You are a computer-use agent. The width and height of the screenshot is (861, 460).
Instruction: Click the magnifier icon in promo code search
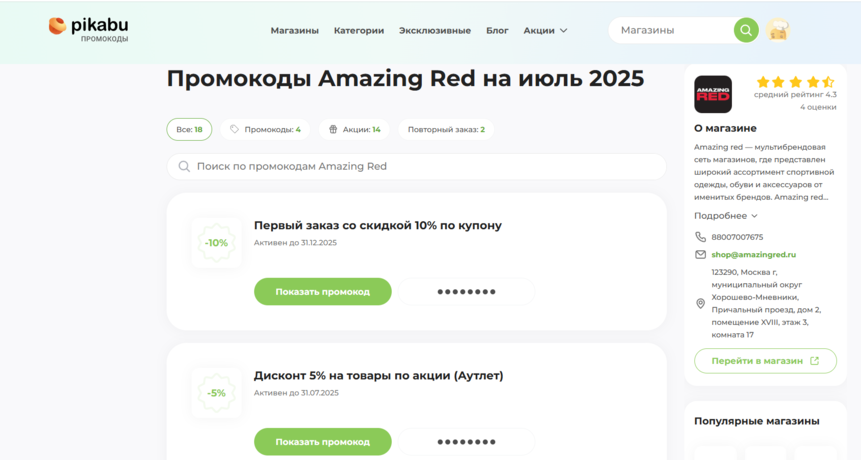click(x=184, y=166)
